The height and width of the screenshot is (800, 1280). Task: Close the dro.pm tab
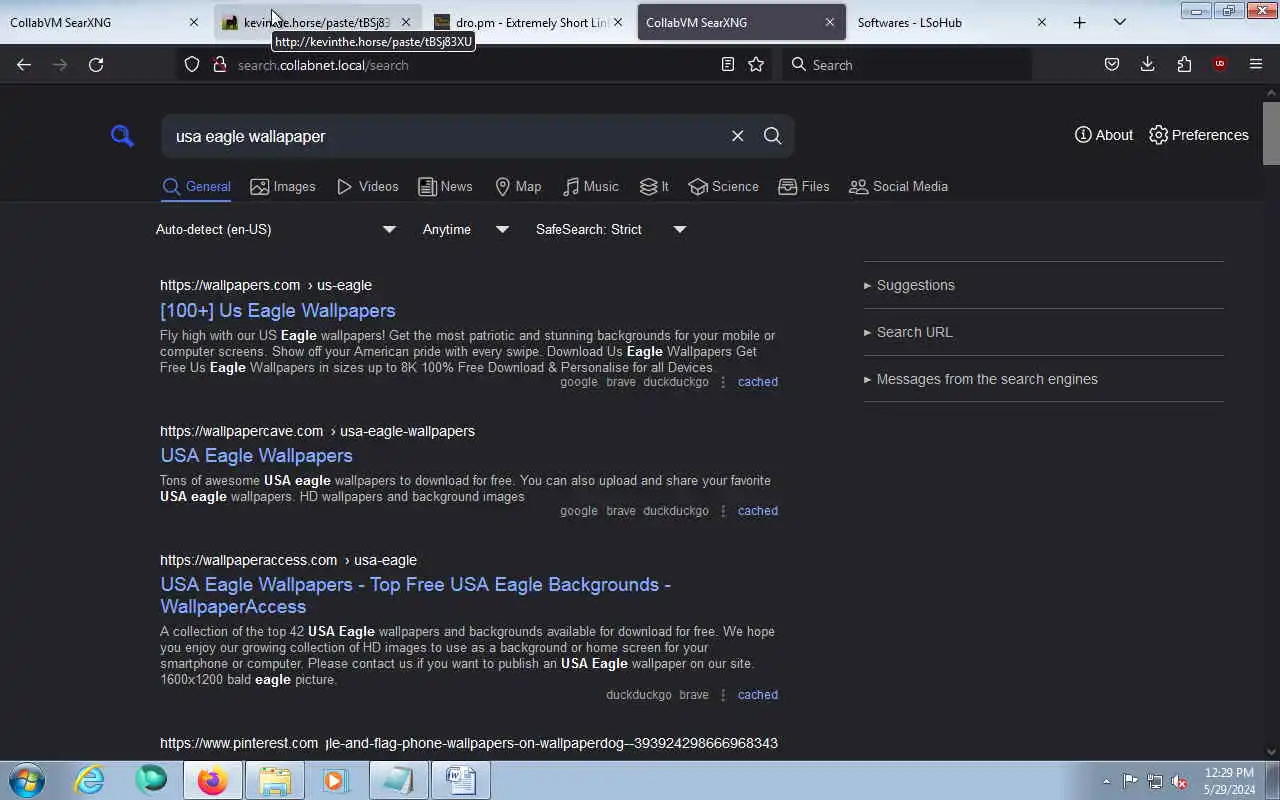point(617,22)
